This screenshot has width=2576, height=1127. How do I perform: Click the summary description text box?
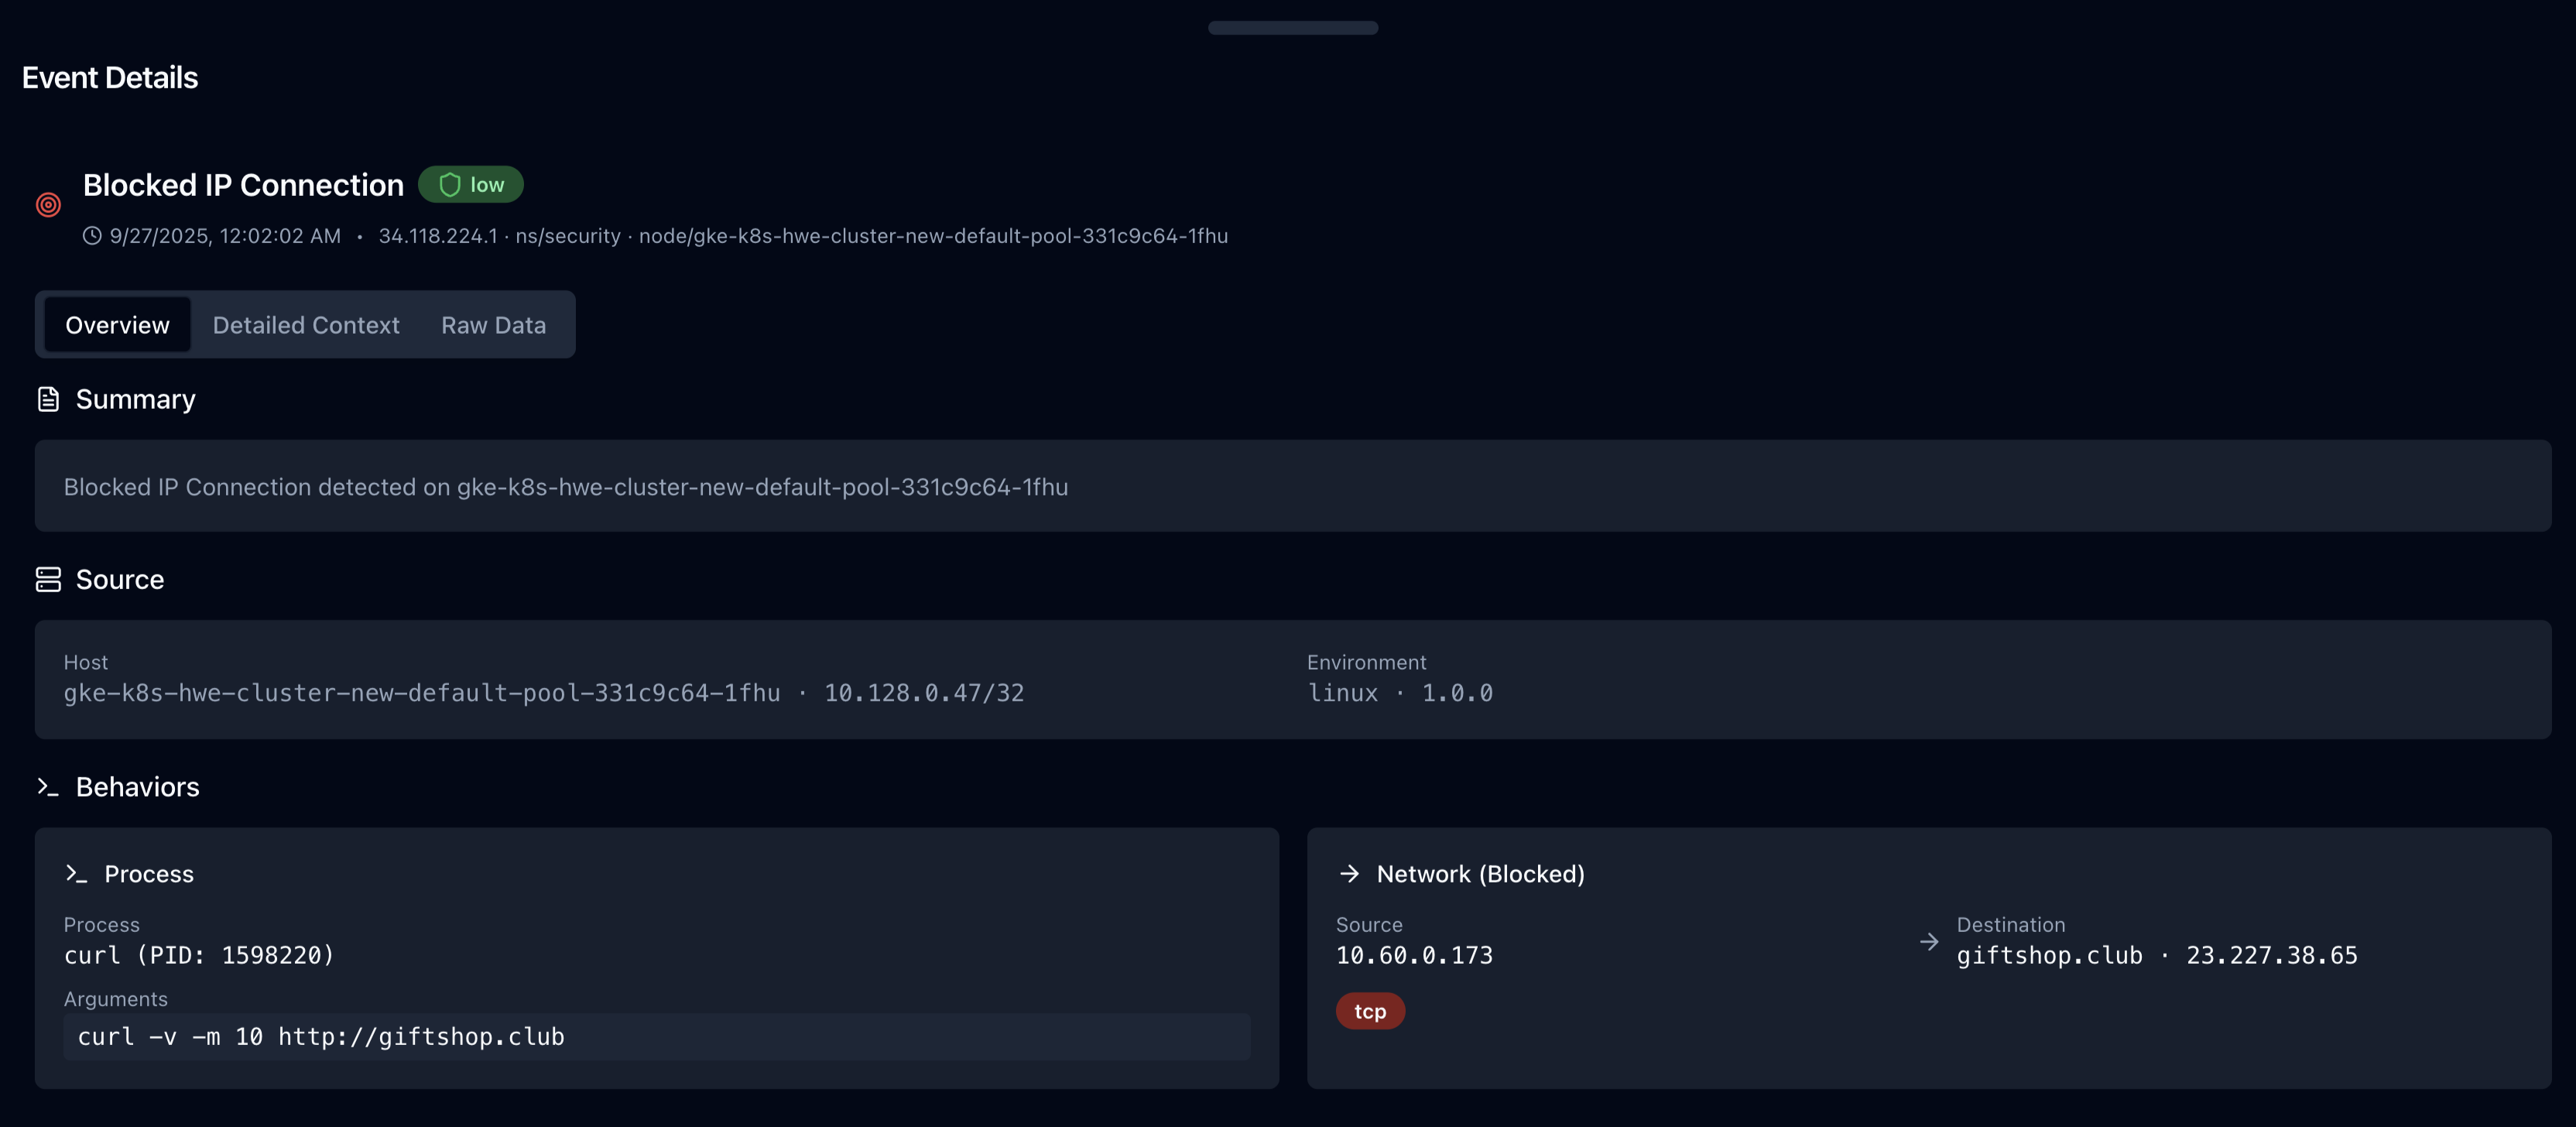pos(1292,486)
